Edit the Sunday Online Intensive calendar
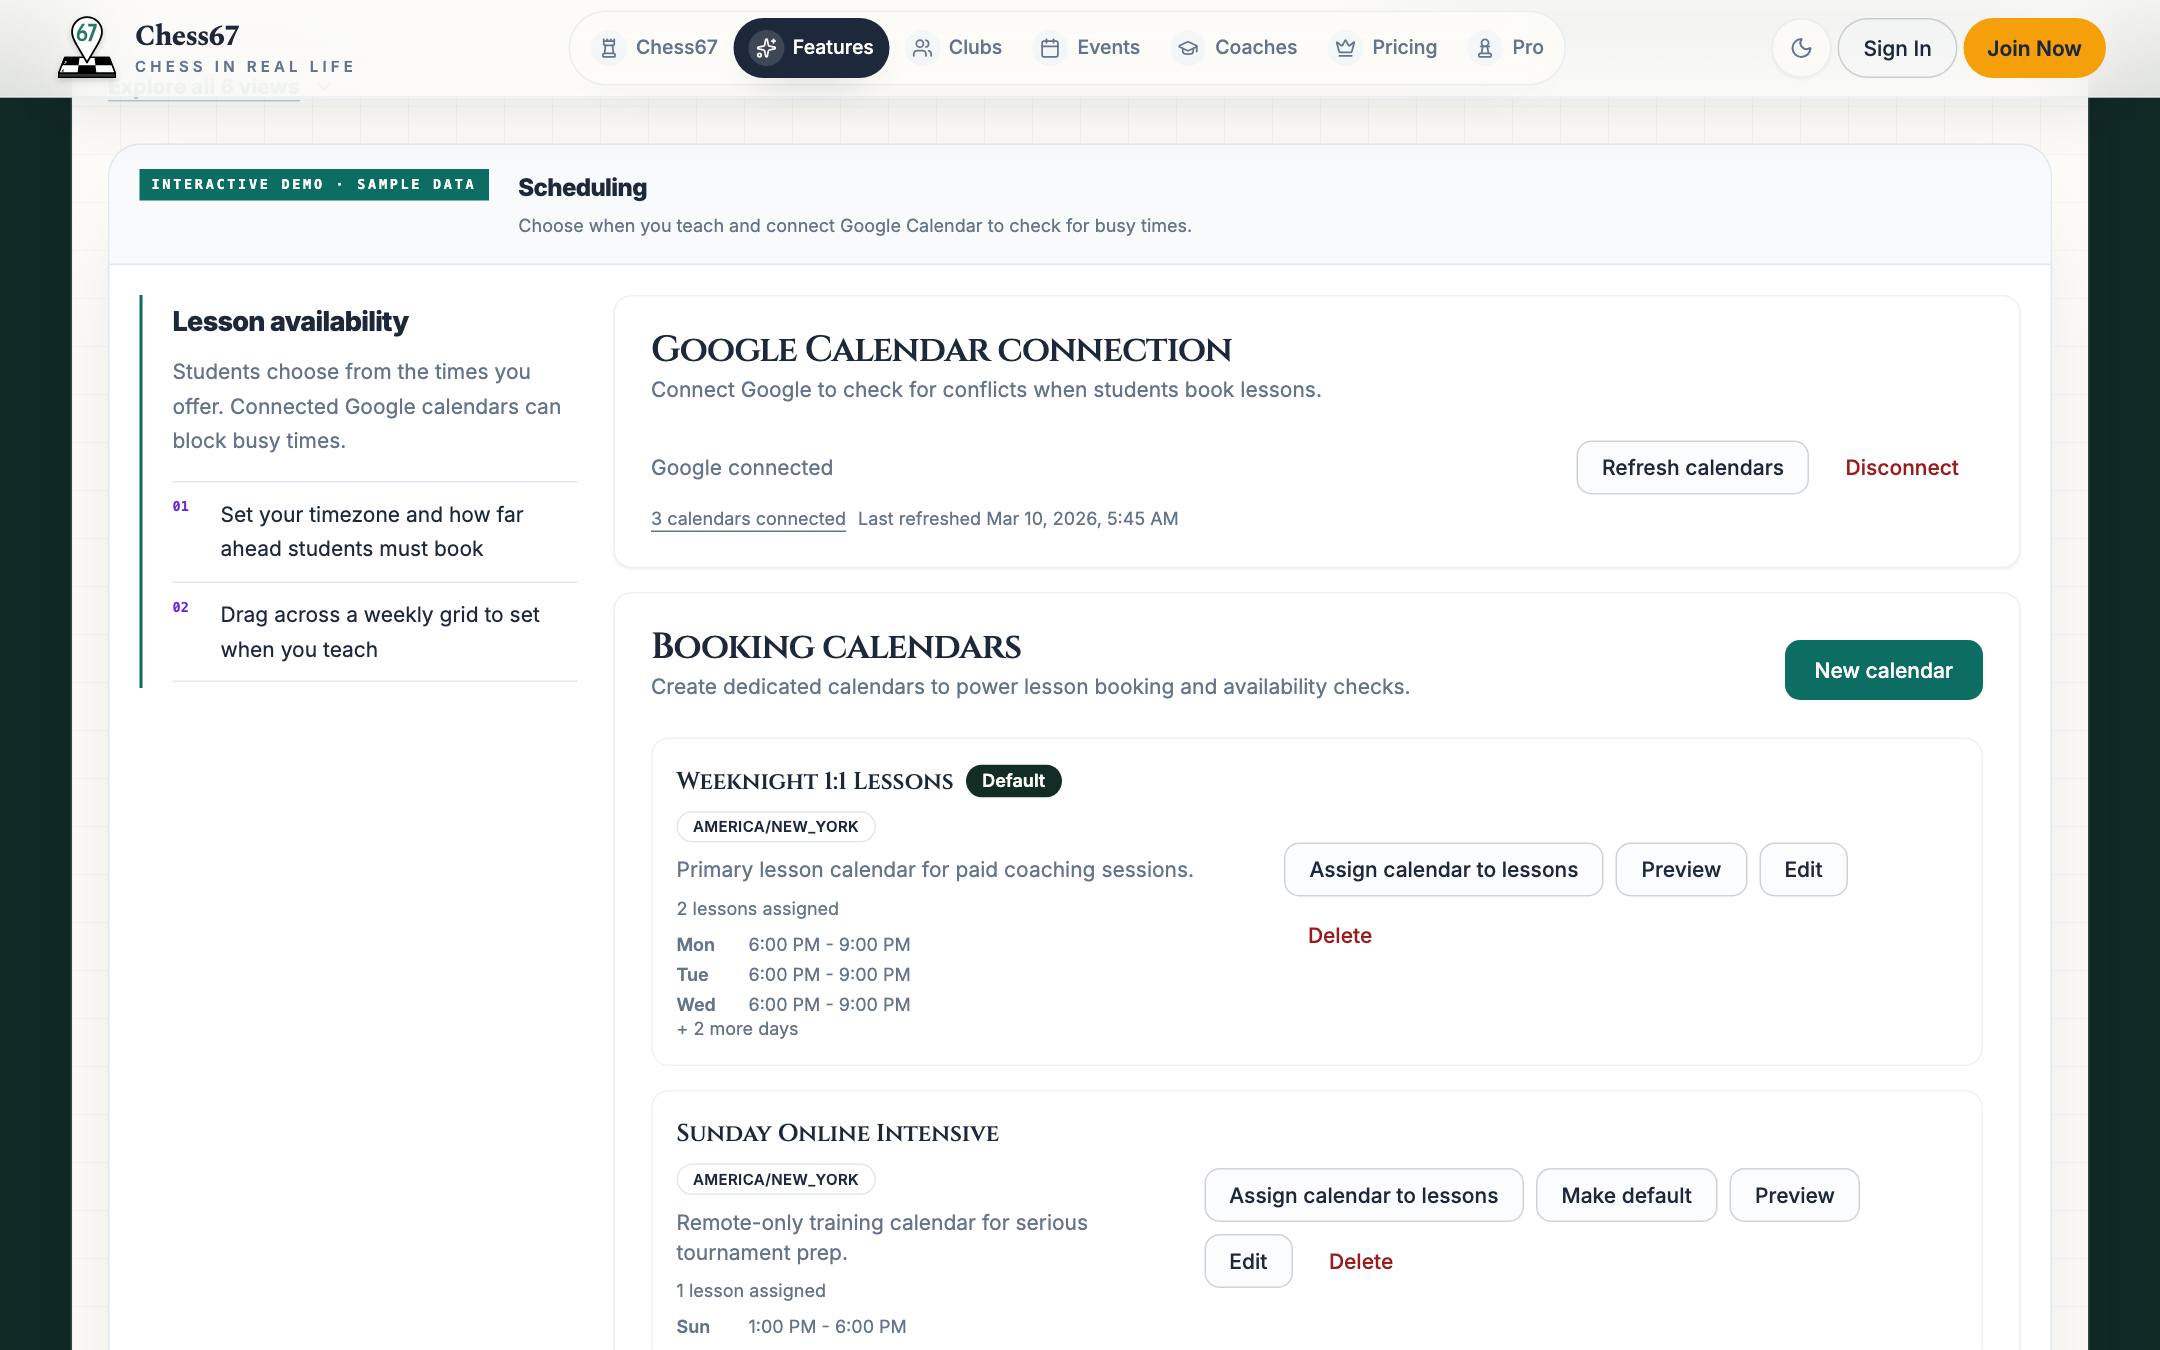Screen dimensions: 2160x1350 (1248, 1261)
